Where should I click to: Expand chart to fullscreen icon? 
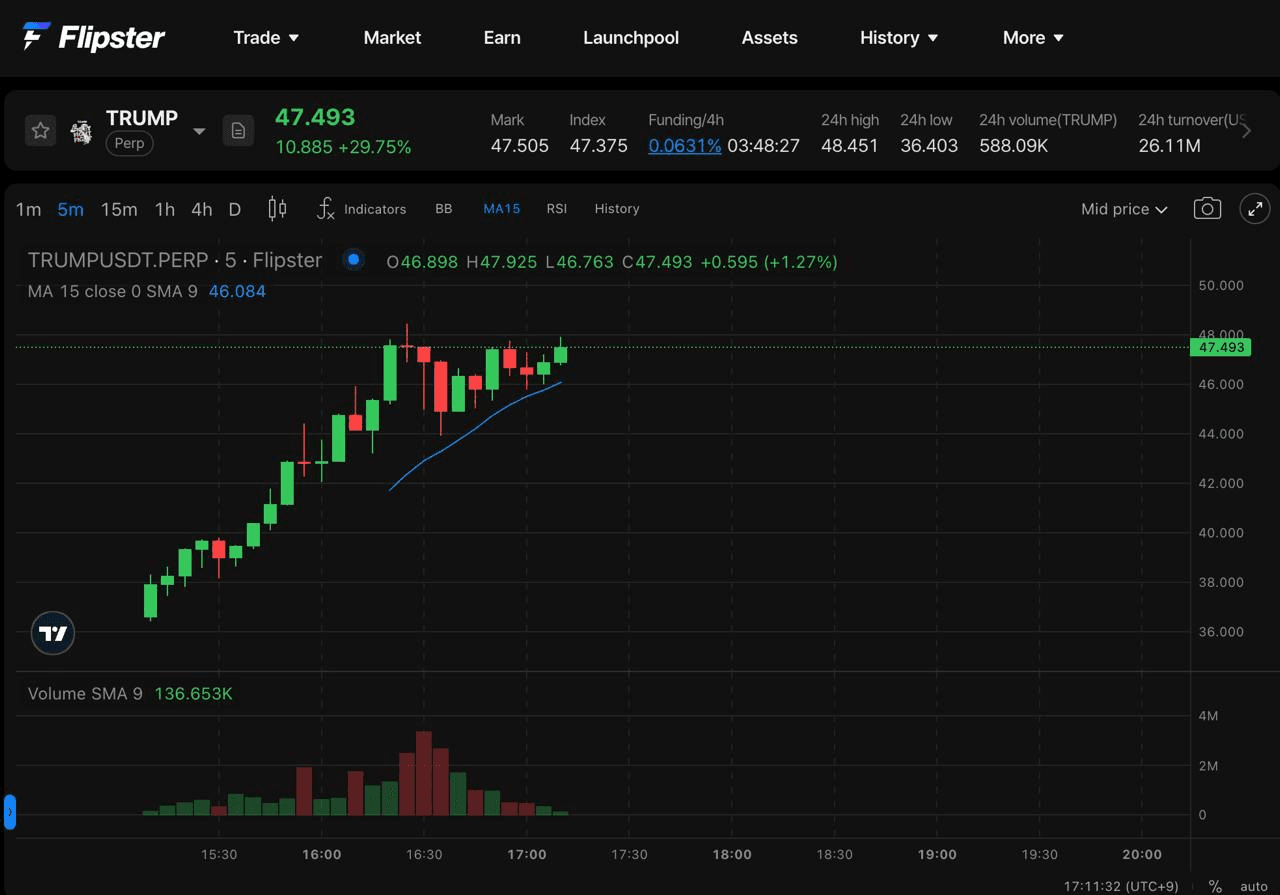coord(1255,209)
